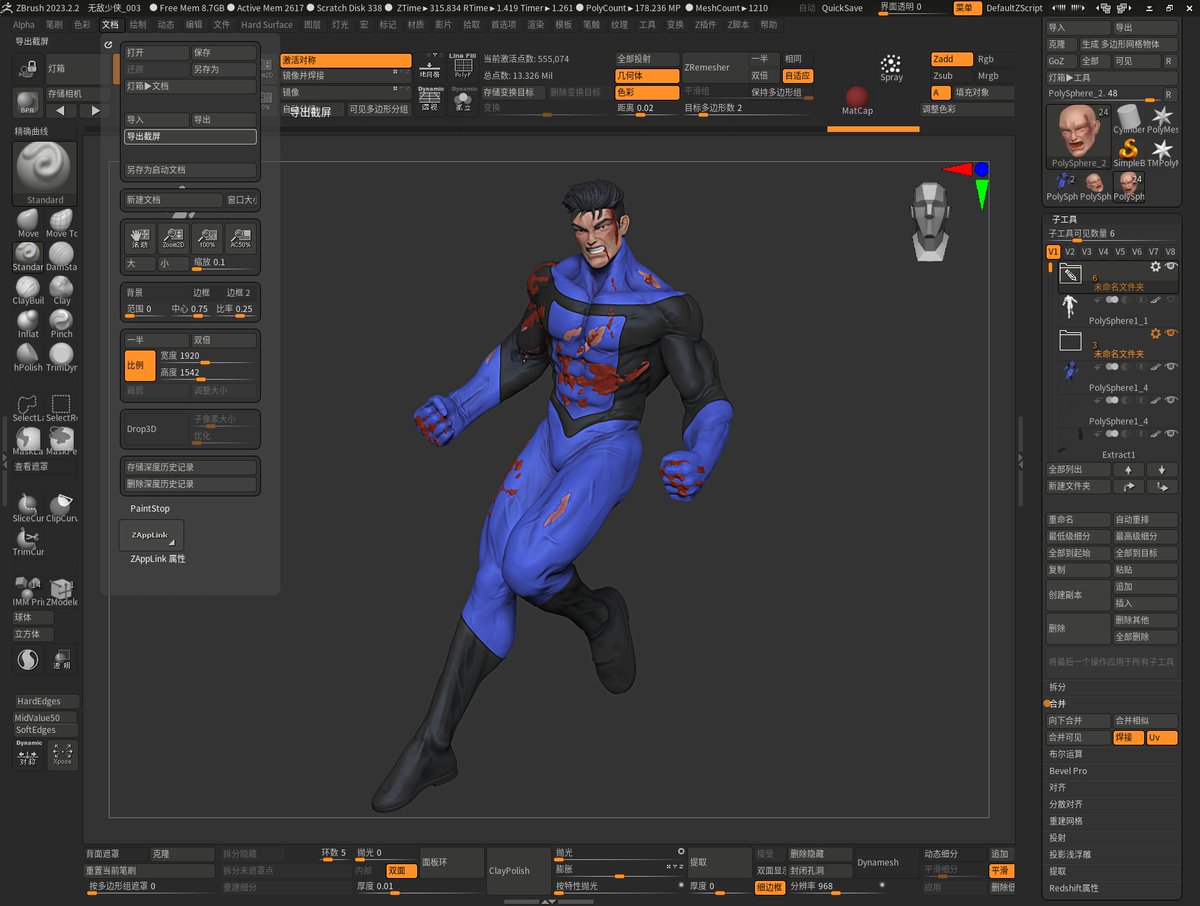Select the Clay brush
This screenshot has height=906, width=1200.
61,290
